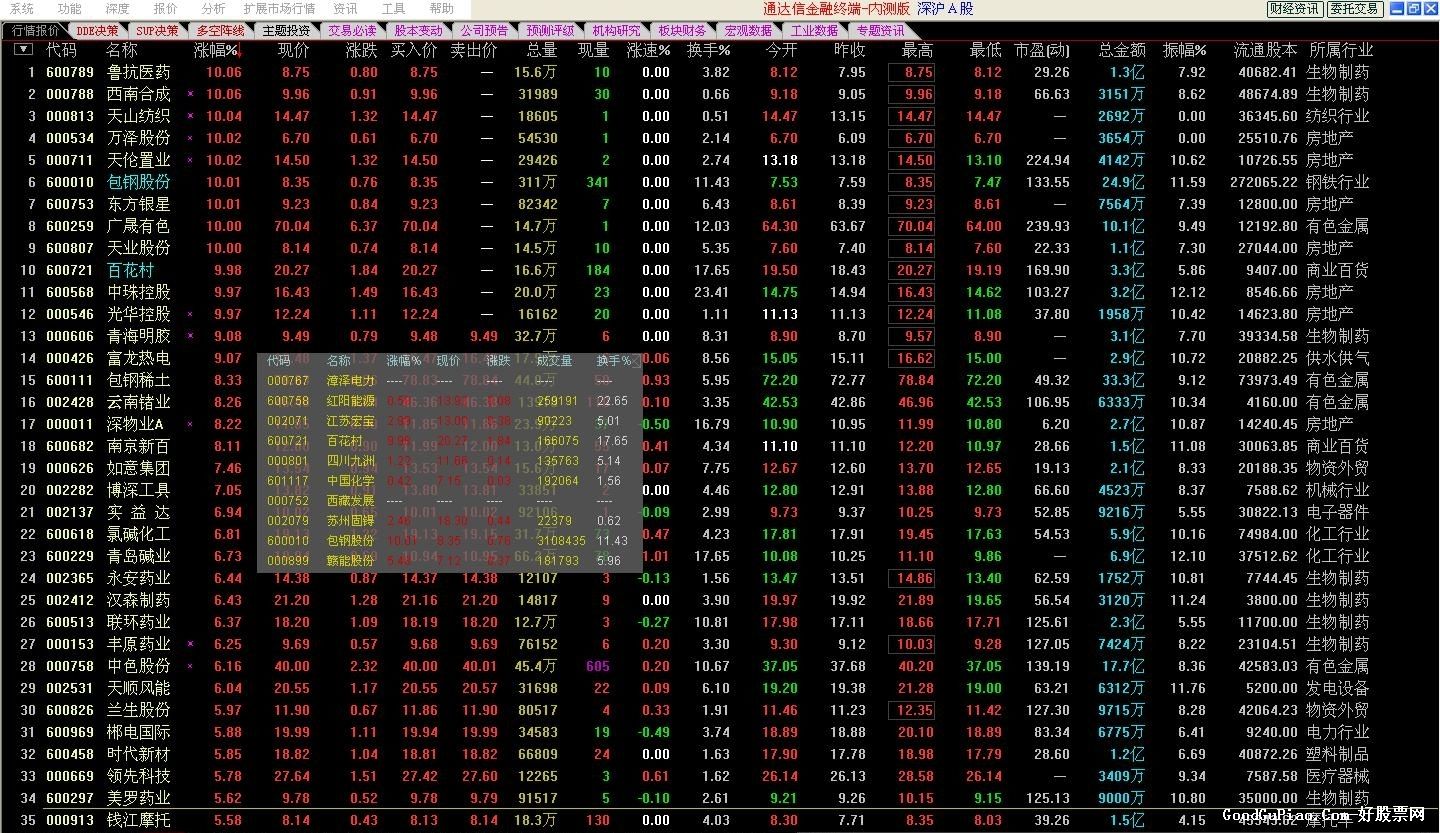
Task: Switch to the 交易必读 tab
Action: [352, 31]
